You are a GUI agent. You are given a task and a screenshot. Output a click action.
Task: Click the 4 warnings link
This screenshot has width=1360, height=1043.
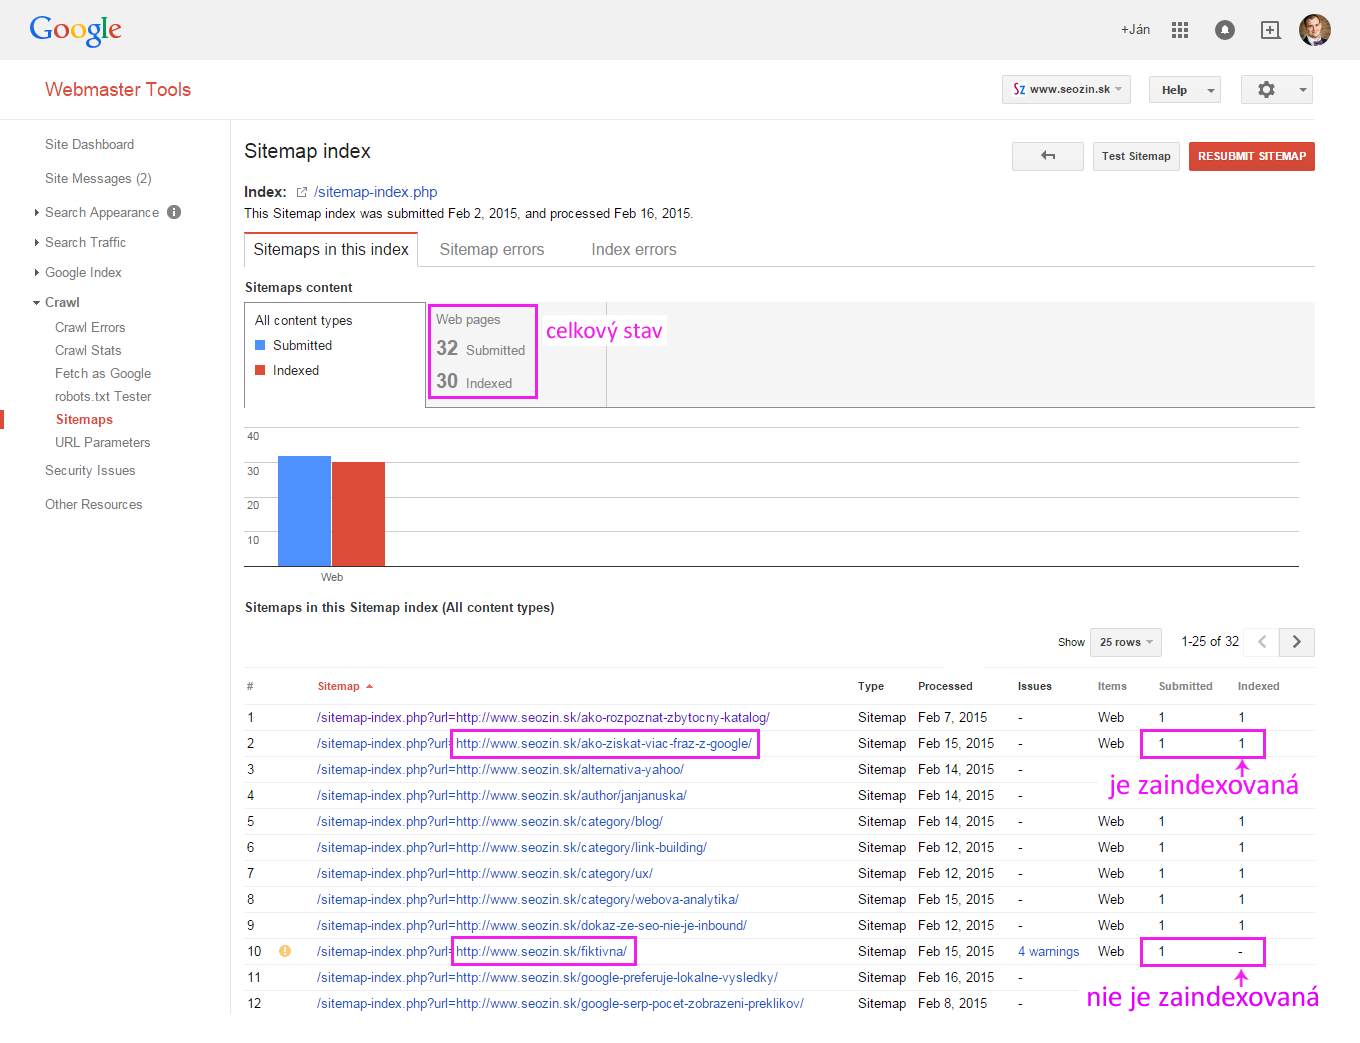pos(1048,951)
